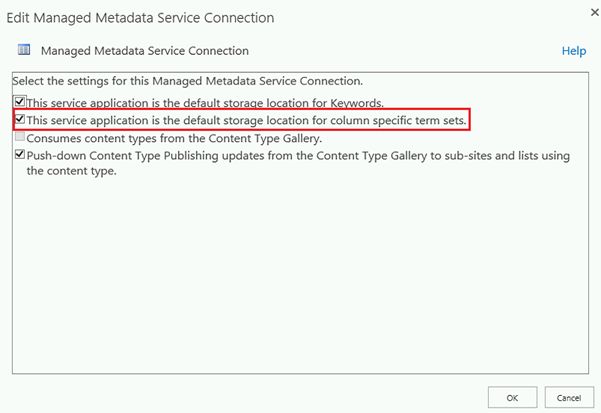Open the Help link

coord(573,50)
